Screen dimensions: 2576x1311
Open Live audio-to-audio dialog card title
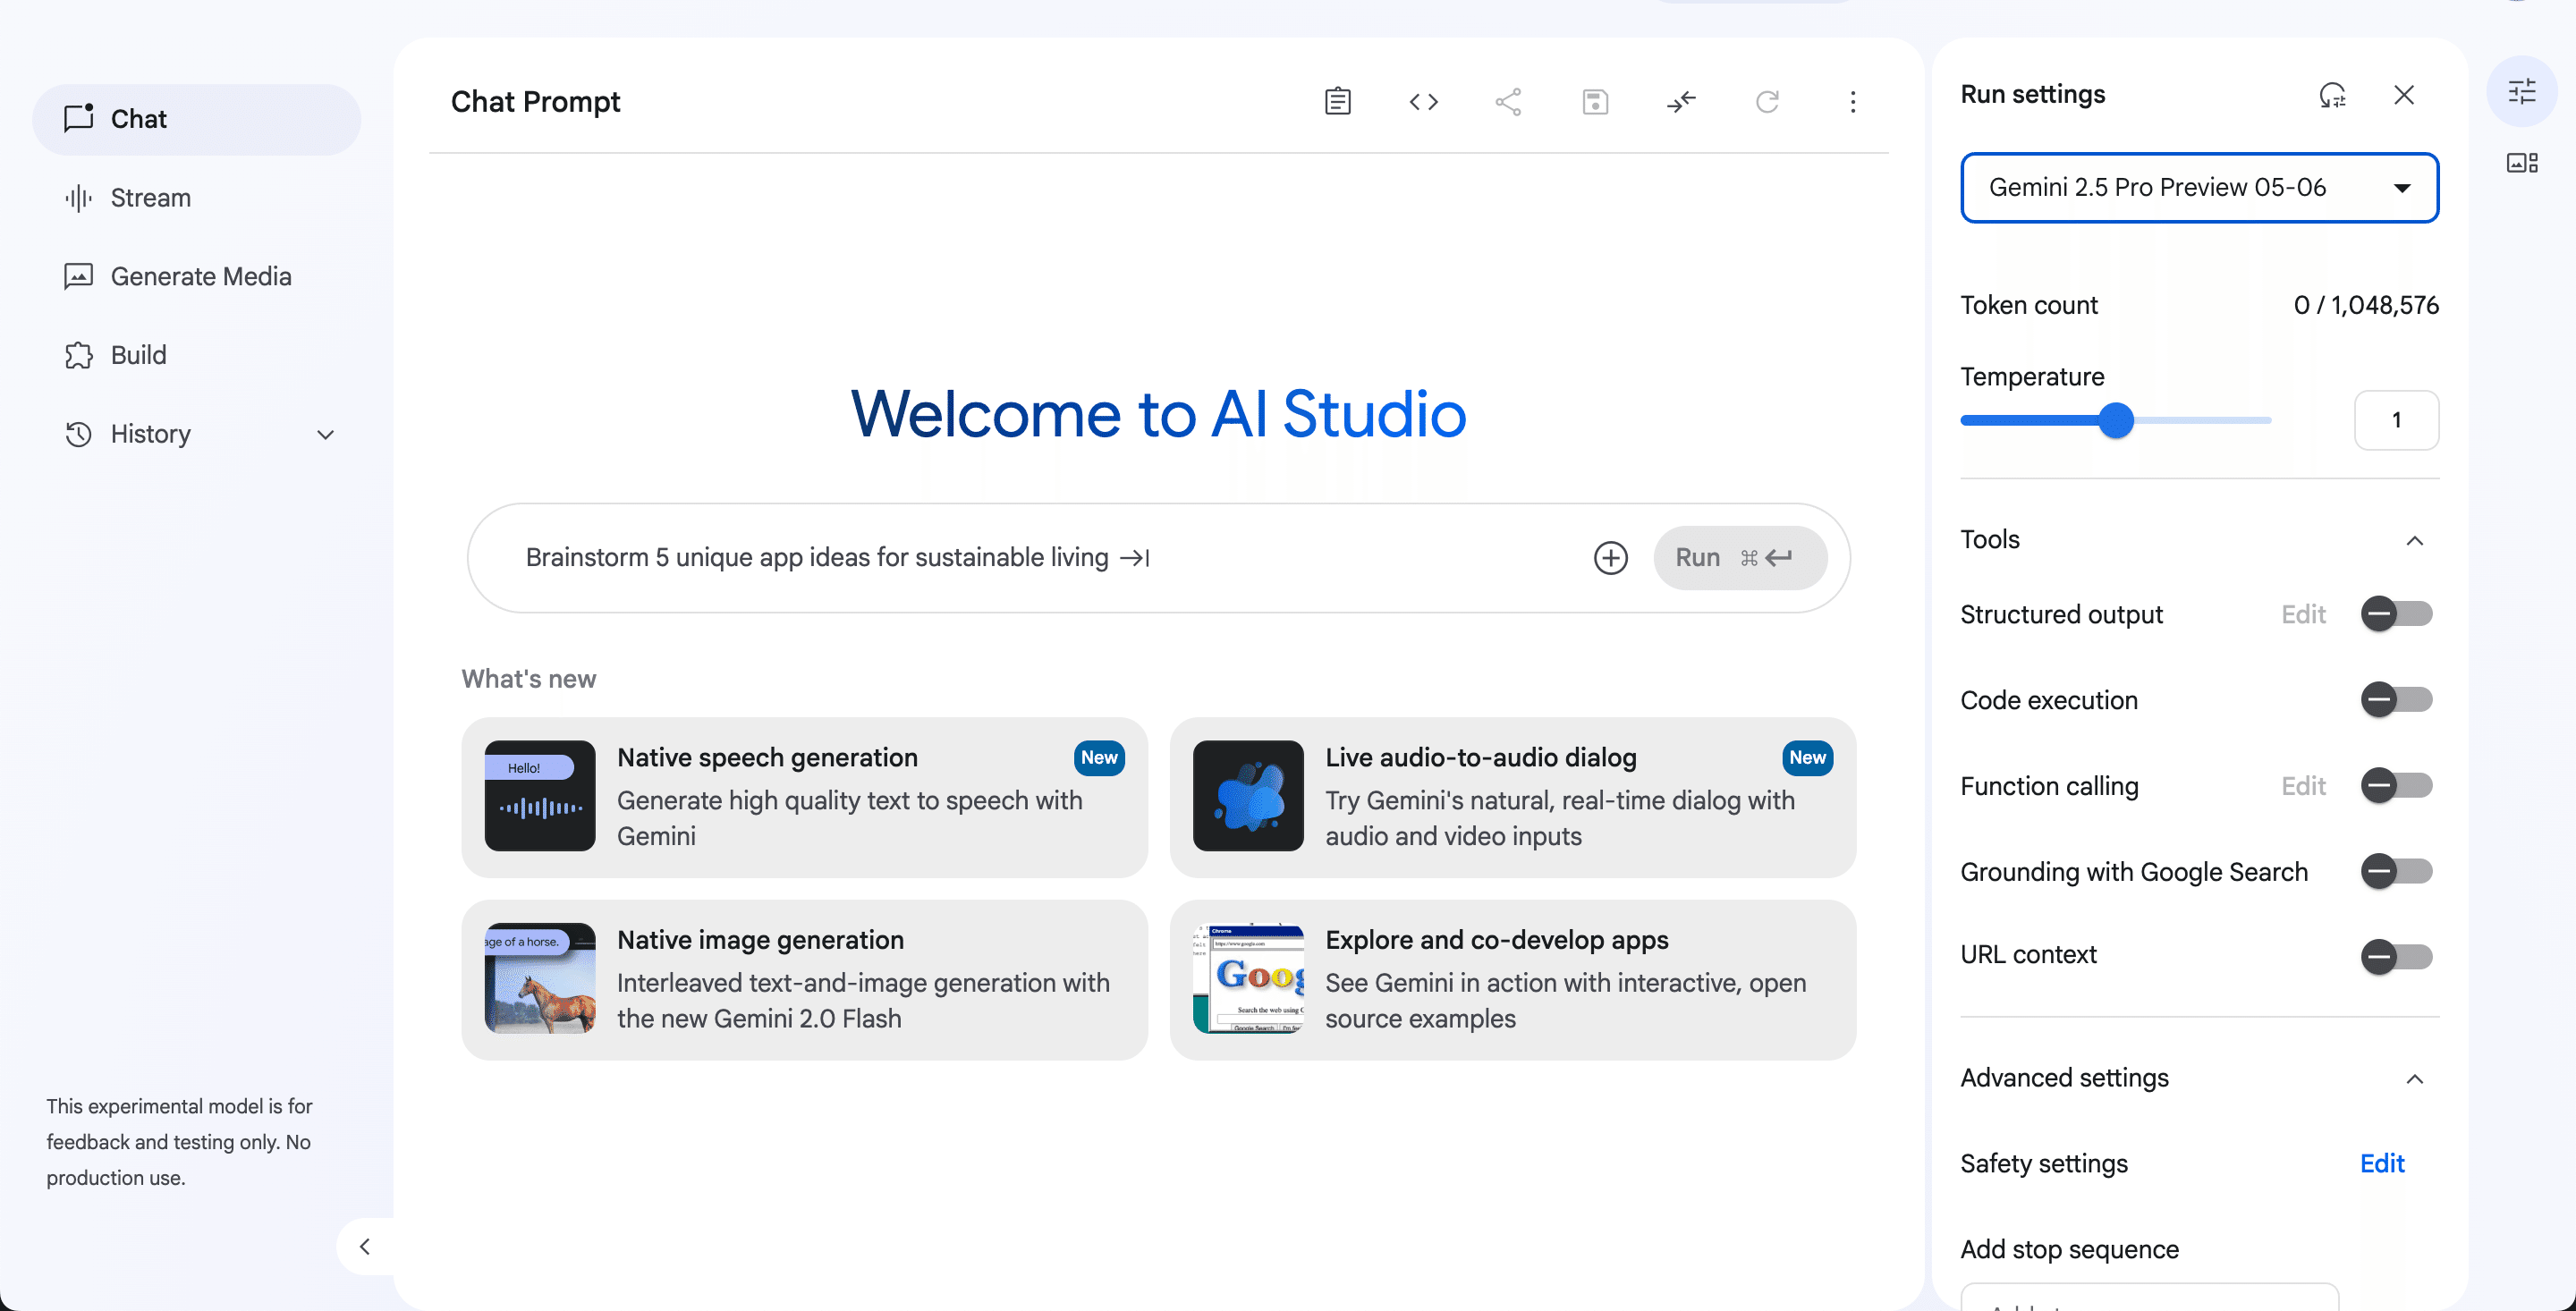click(x=1481, y=757)
